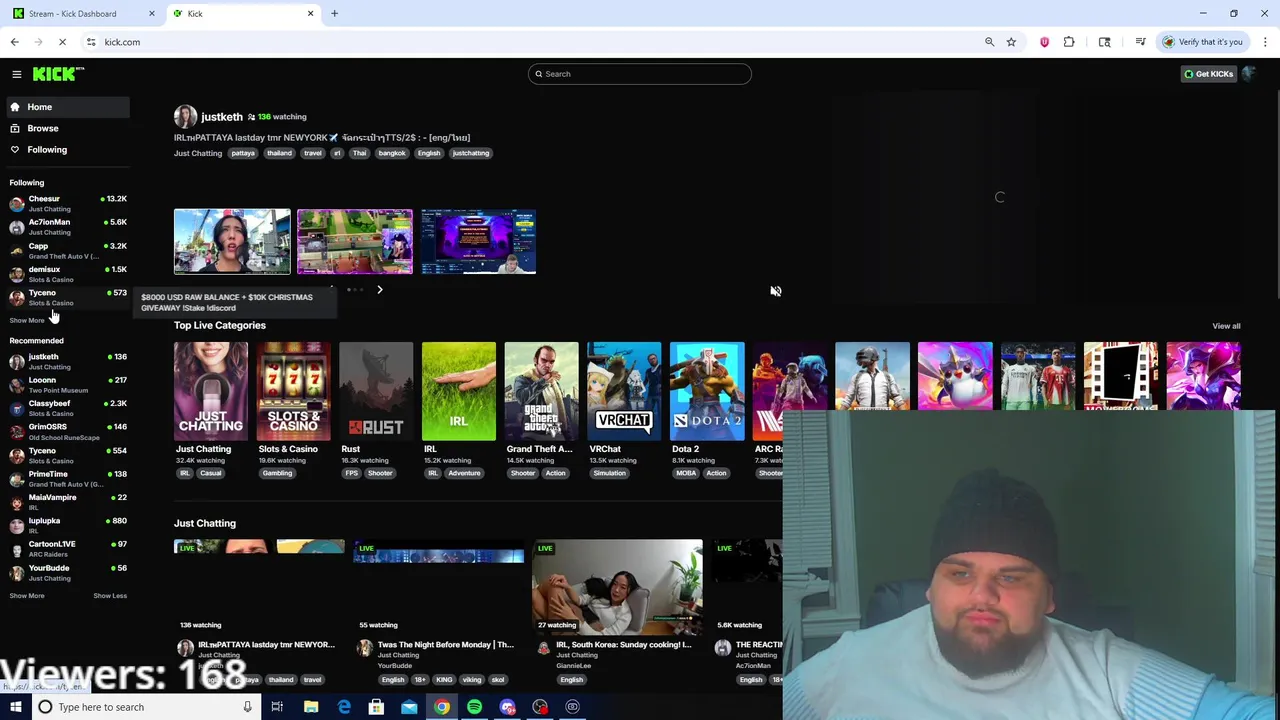The image size is (1280, 720).
Task: Open GrimOSRS in Recommended list
Action: [67, 432]
